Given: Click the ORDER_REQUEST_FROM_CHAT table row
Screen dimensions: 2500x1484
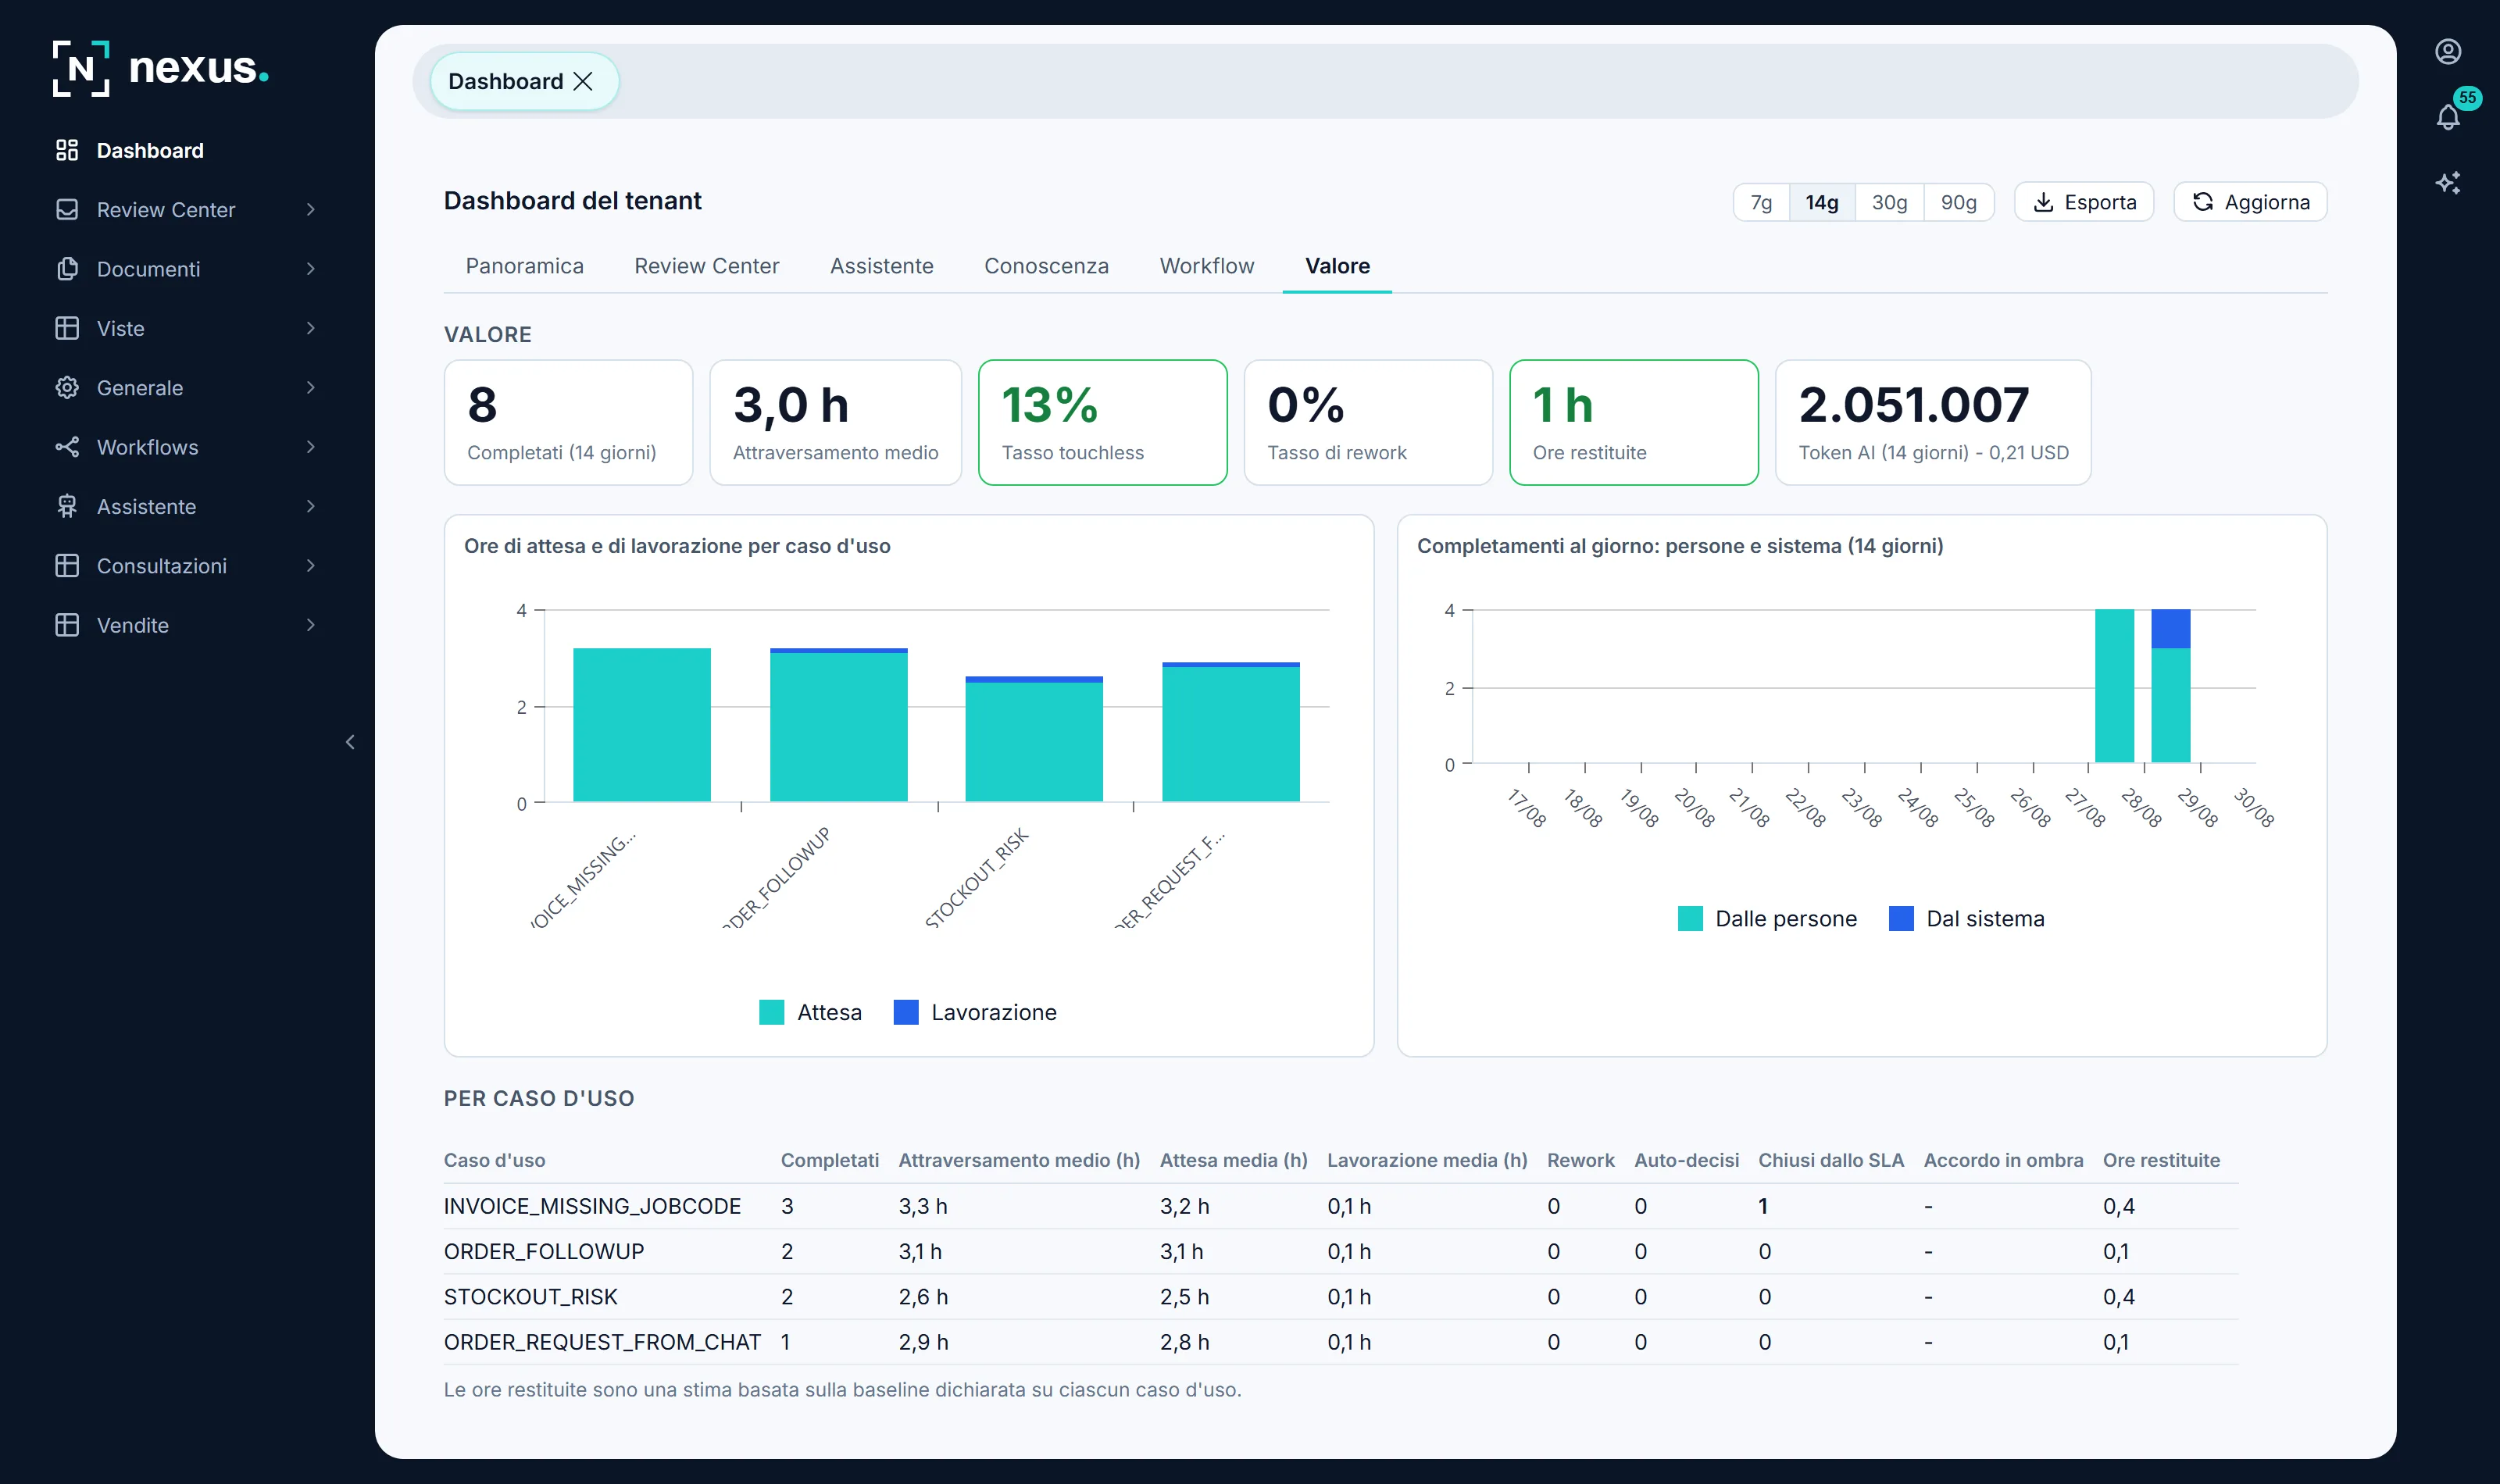Looking at the screenshot, I should click(1340, 1342).
